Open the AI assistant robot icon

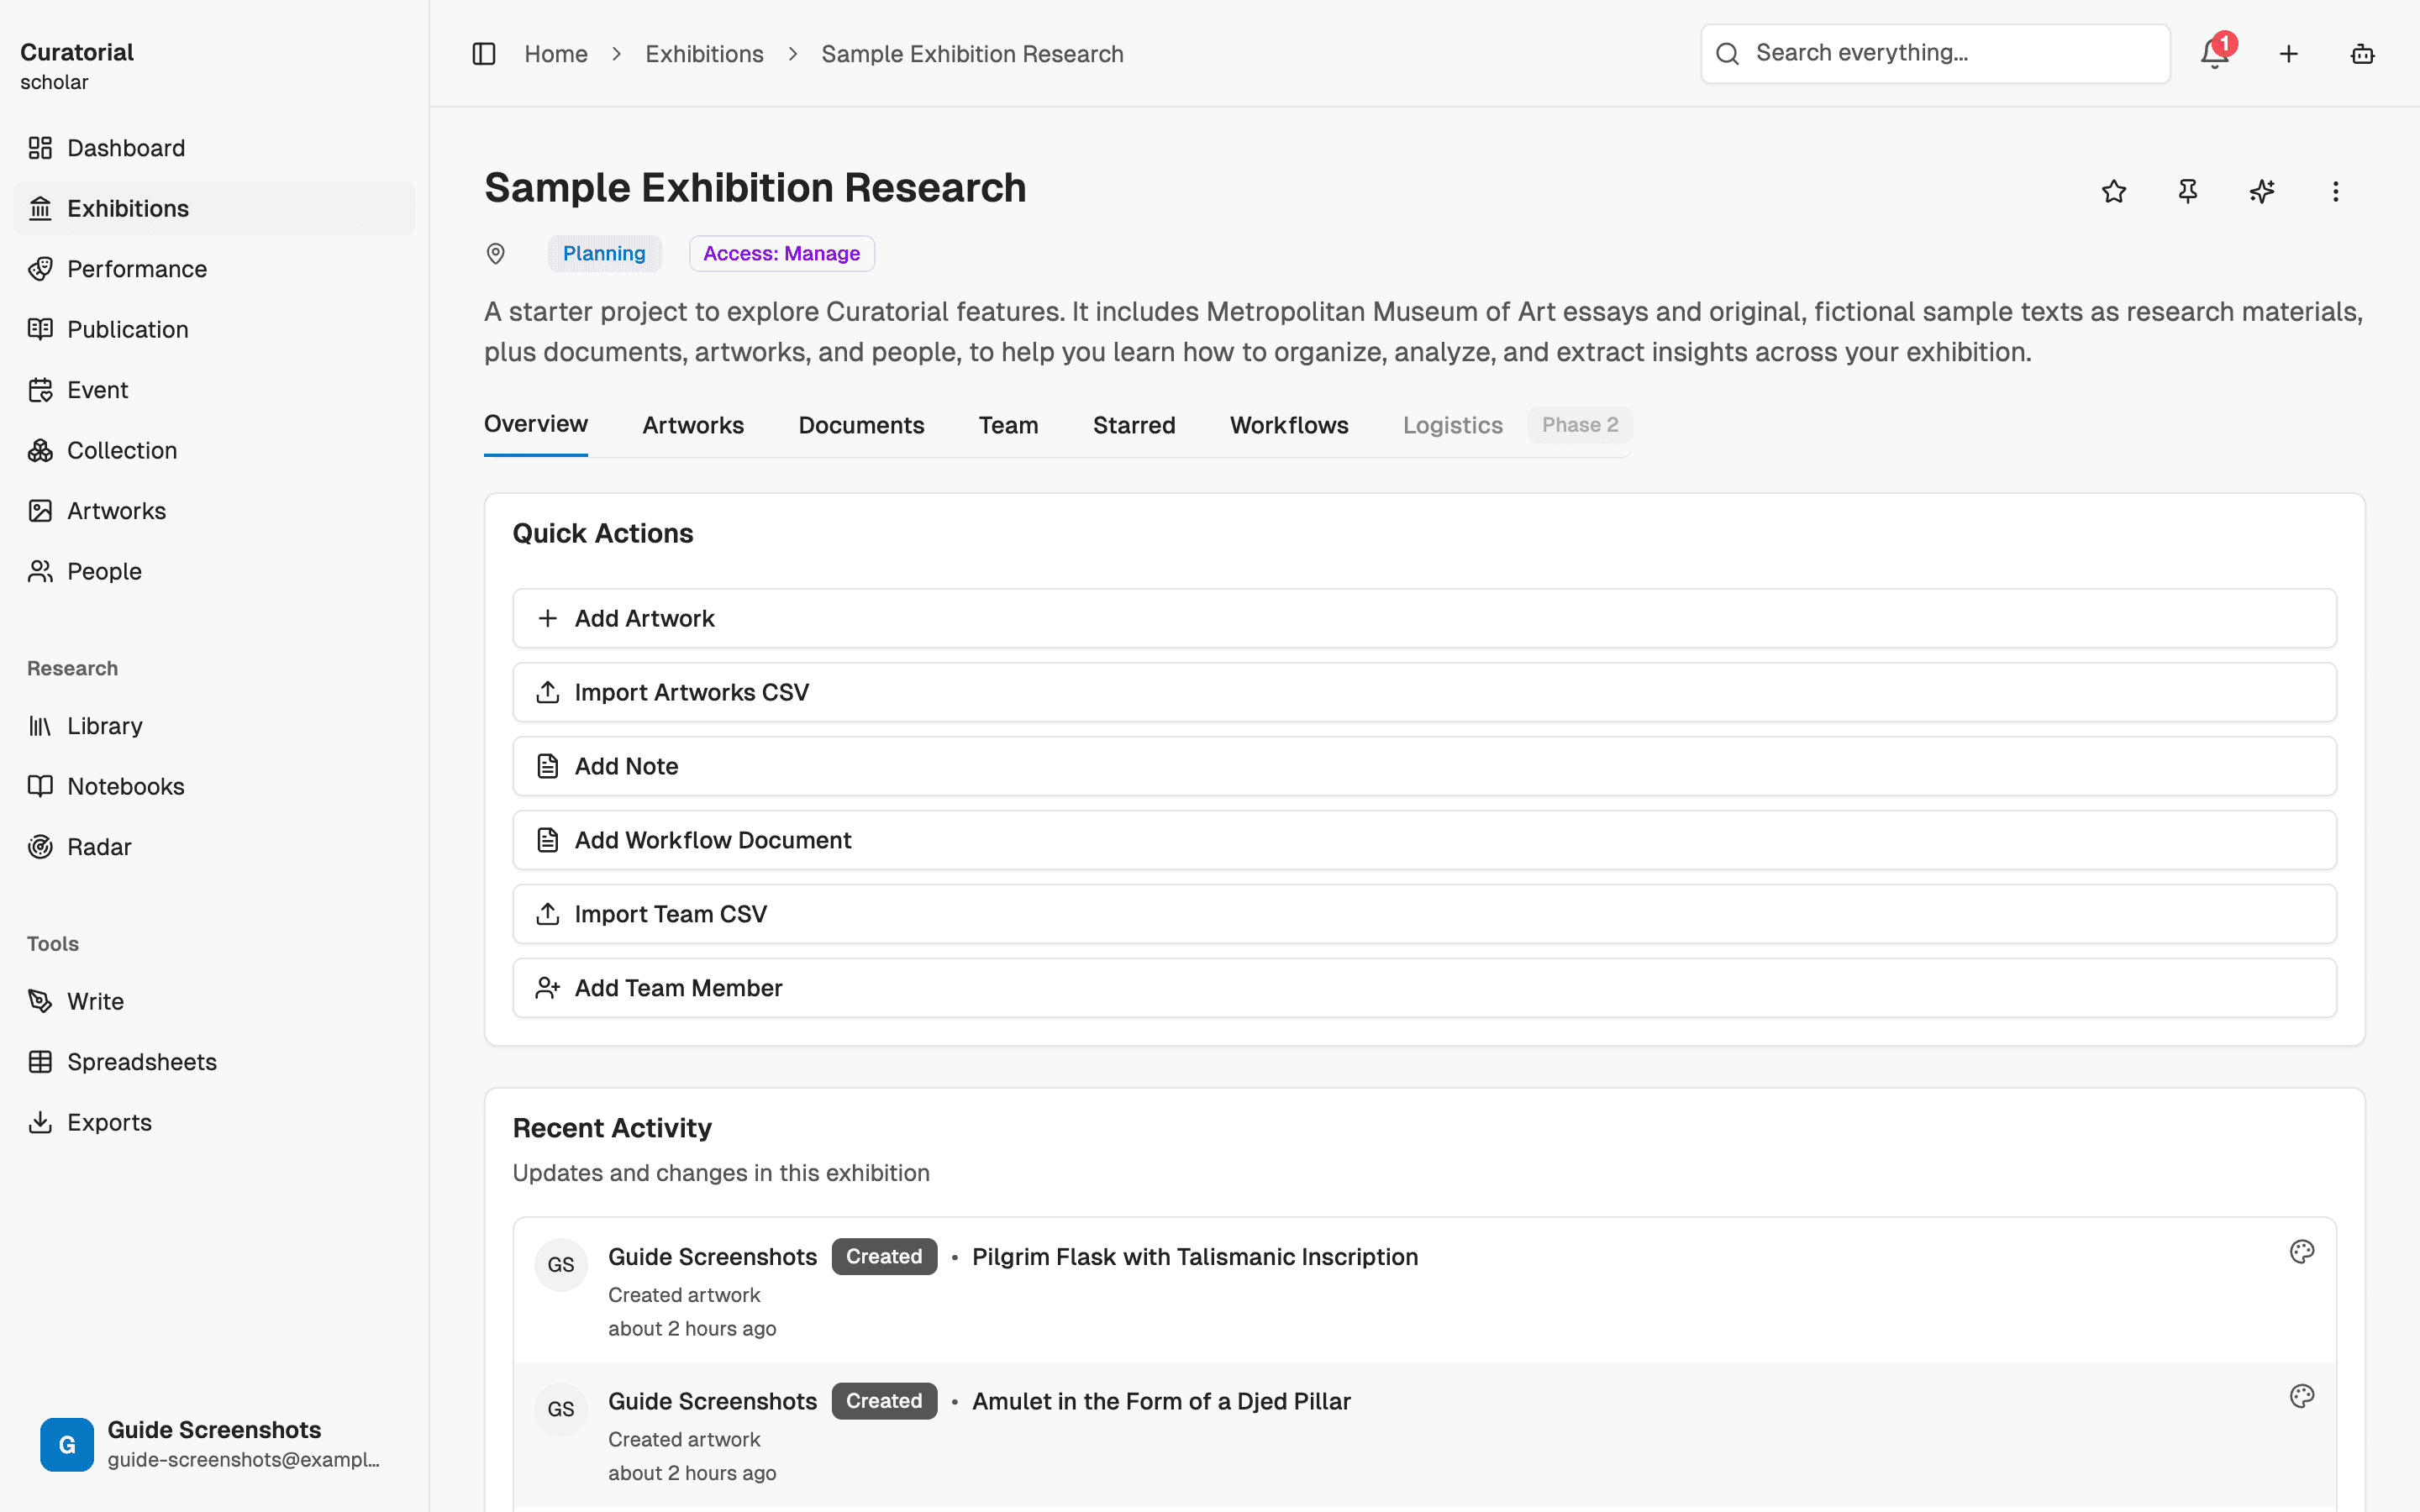(2362, 54)
